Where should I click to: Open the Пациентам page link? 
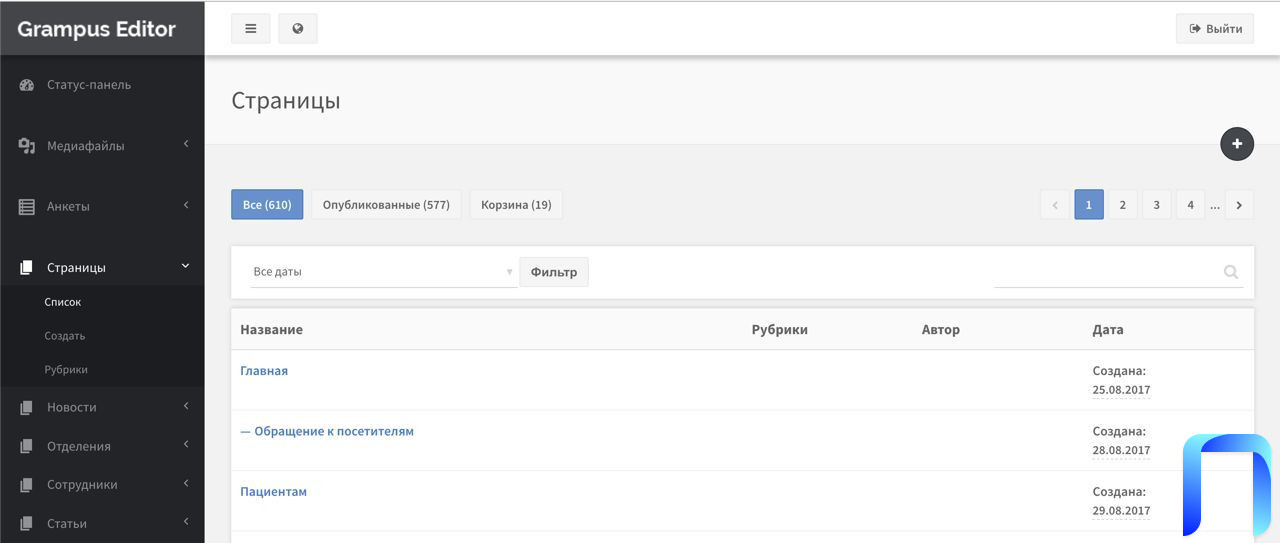[x=273, y=492]
